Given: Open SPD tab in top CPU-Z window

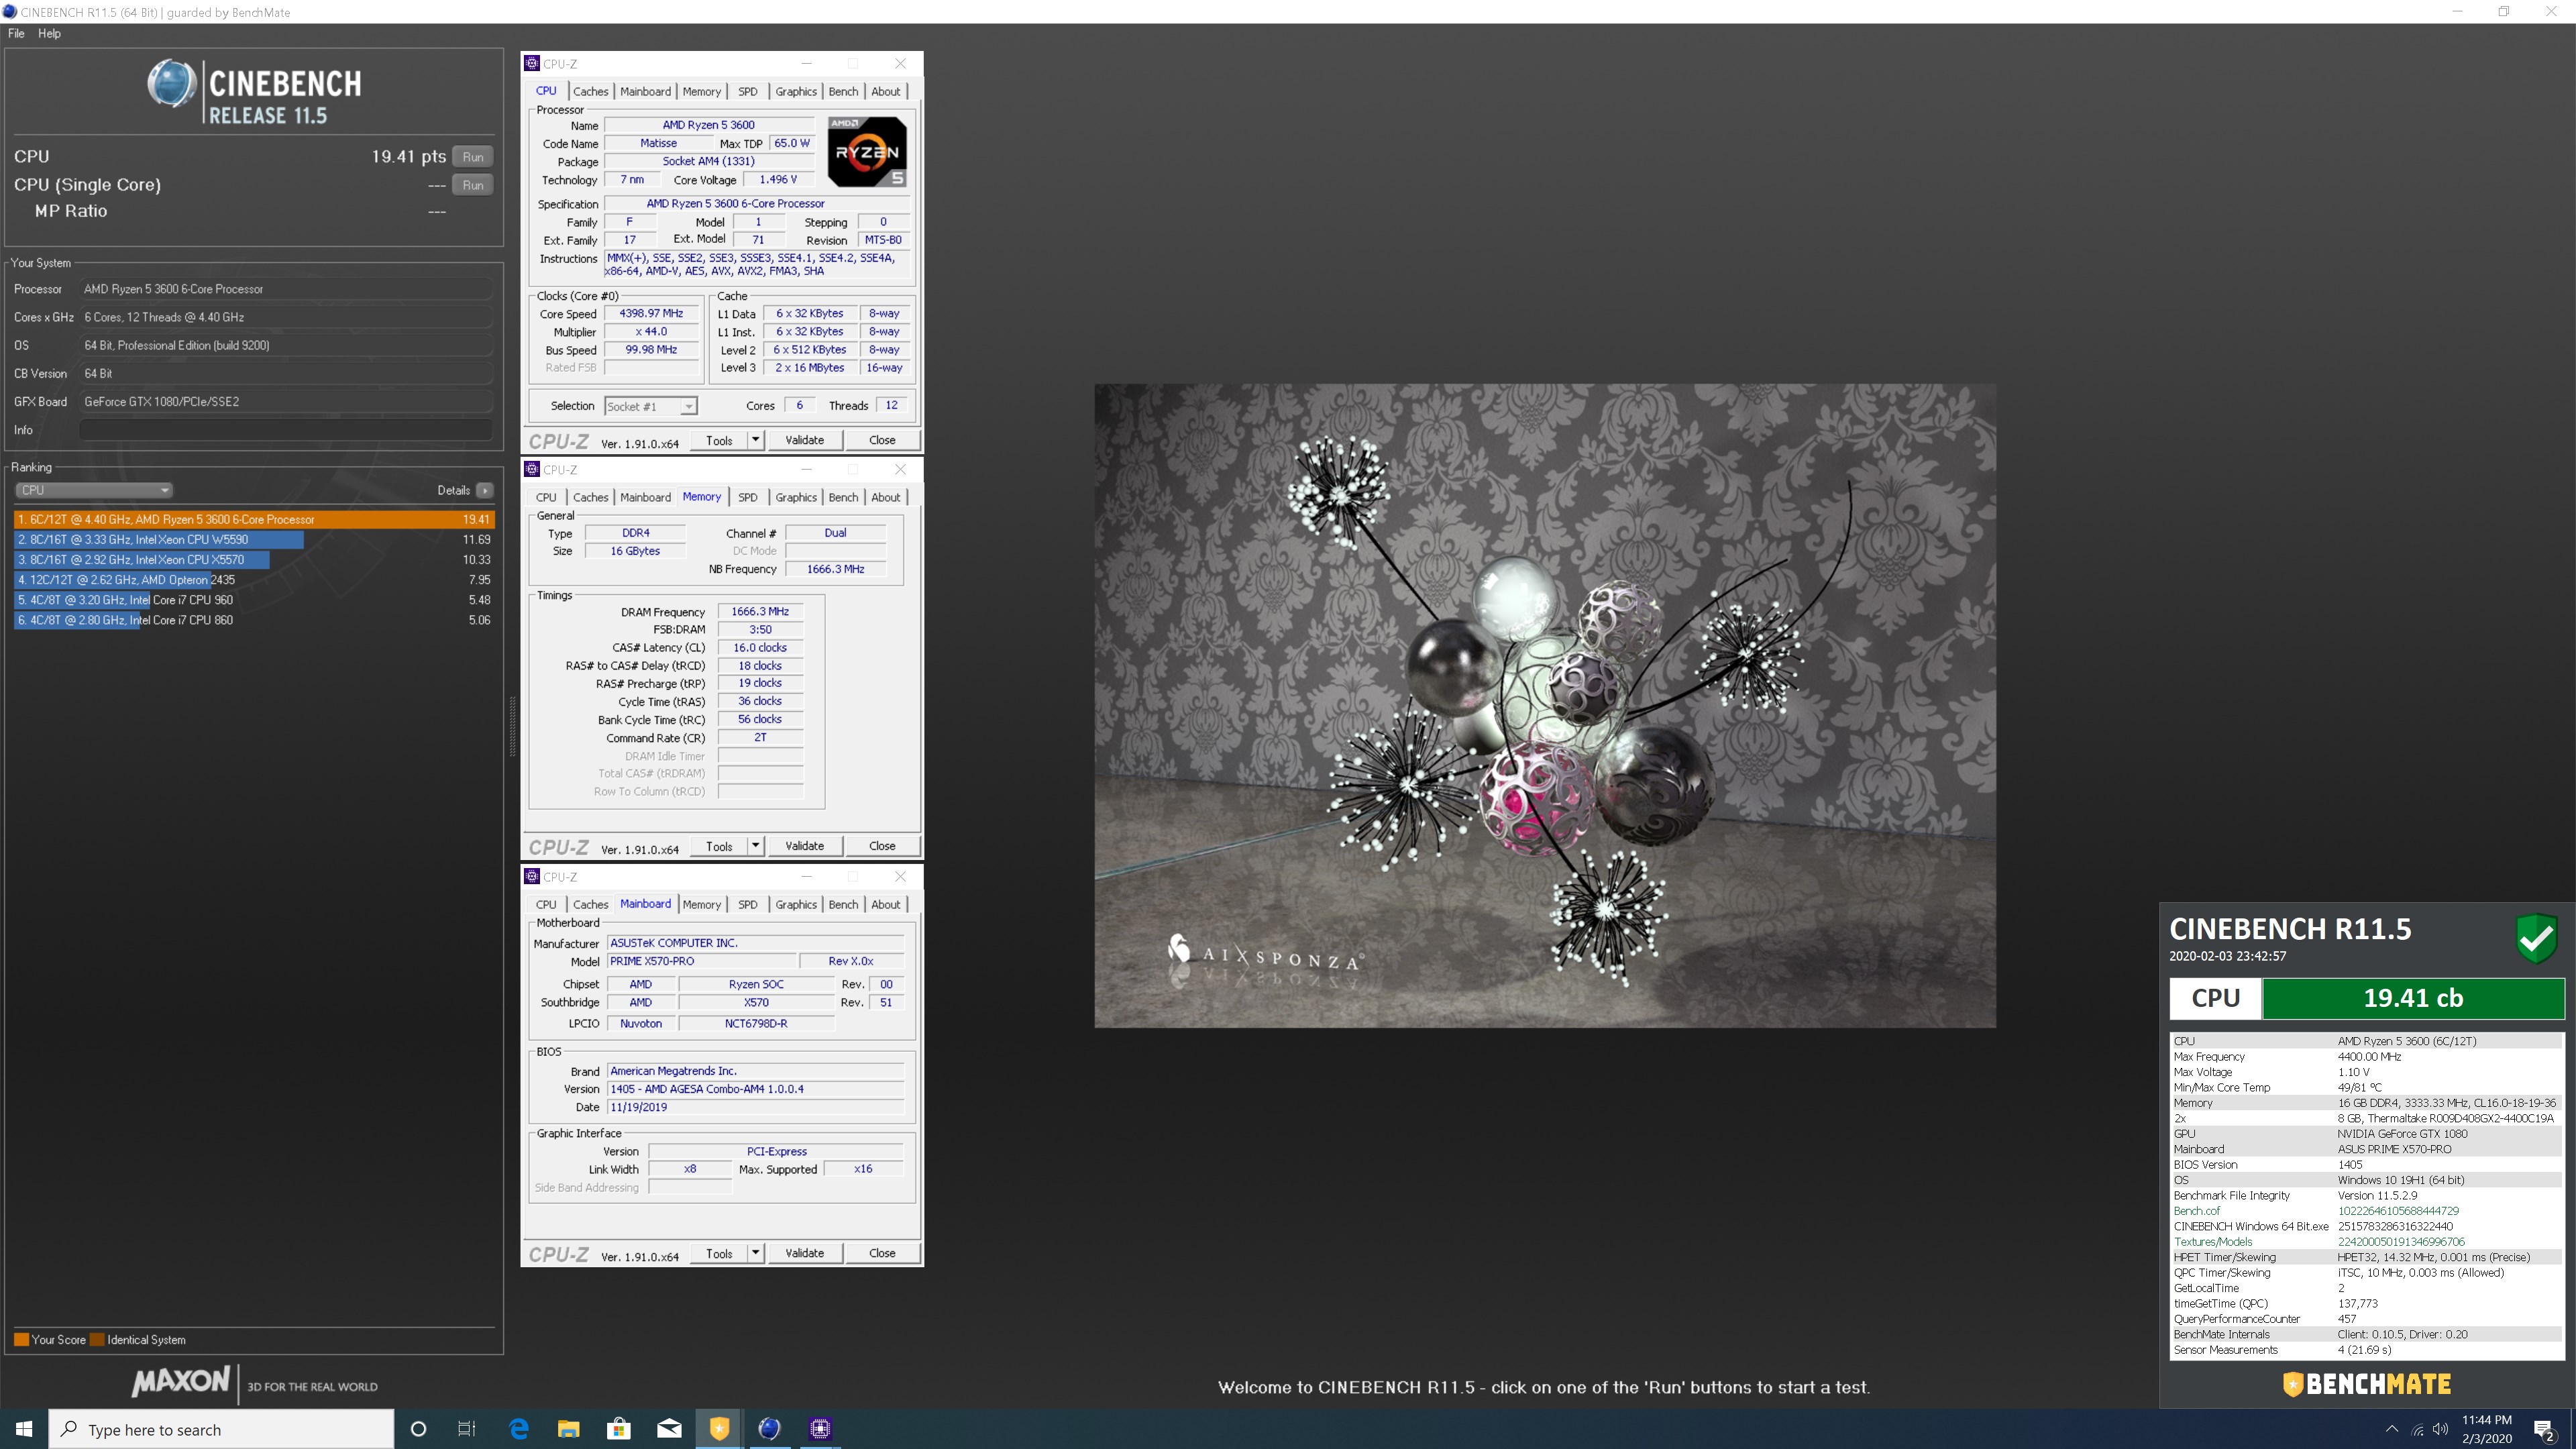Looking at the screenshot, I should pos(748,91).
